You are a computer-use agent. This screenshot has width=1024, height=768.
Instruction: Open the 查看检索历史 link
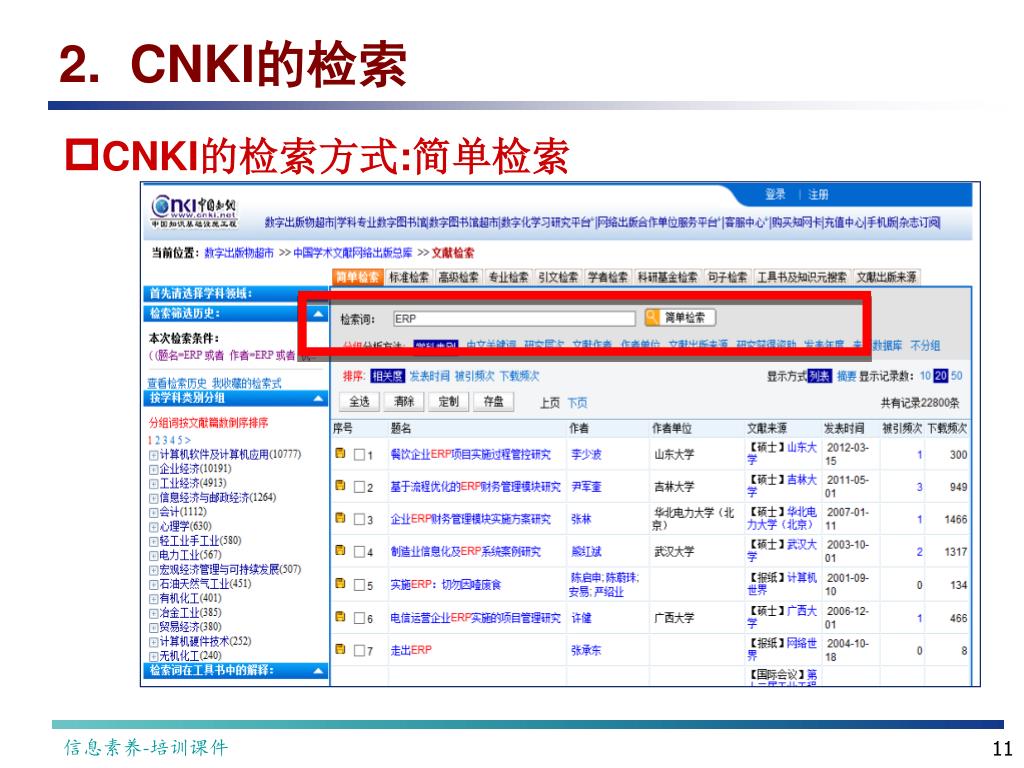(x=177, y=383)
